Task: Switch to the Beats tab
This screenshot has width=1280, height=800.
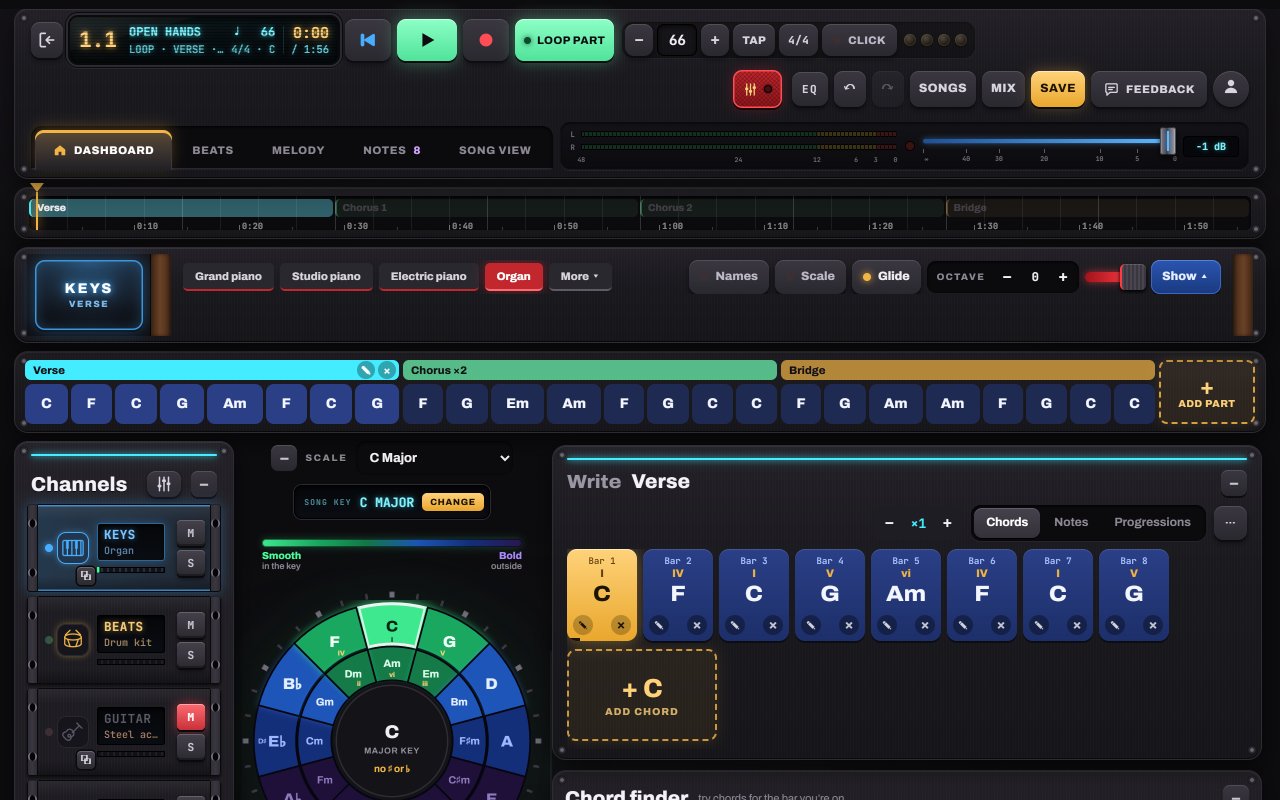Action: click(x=213, y=150)
